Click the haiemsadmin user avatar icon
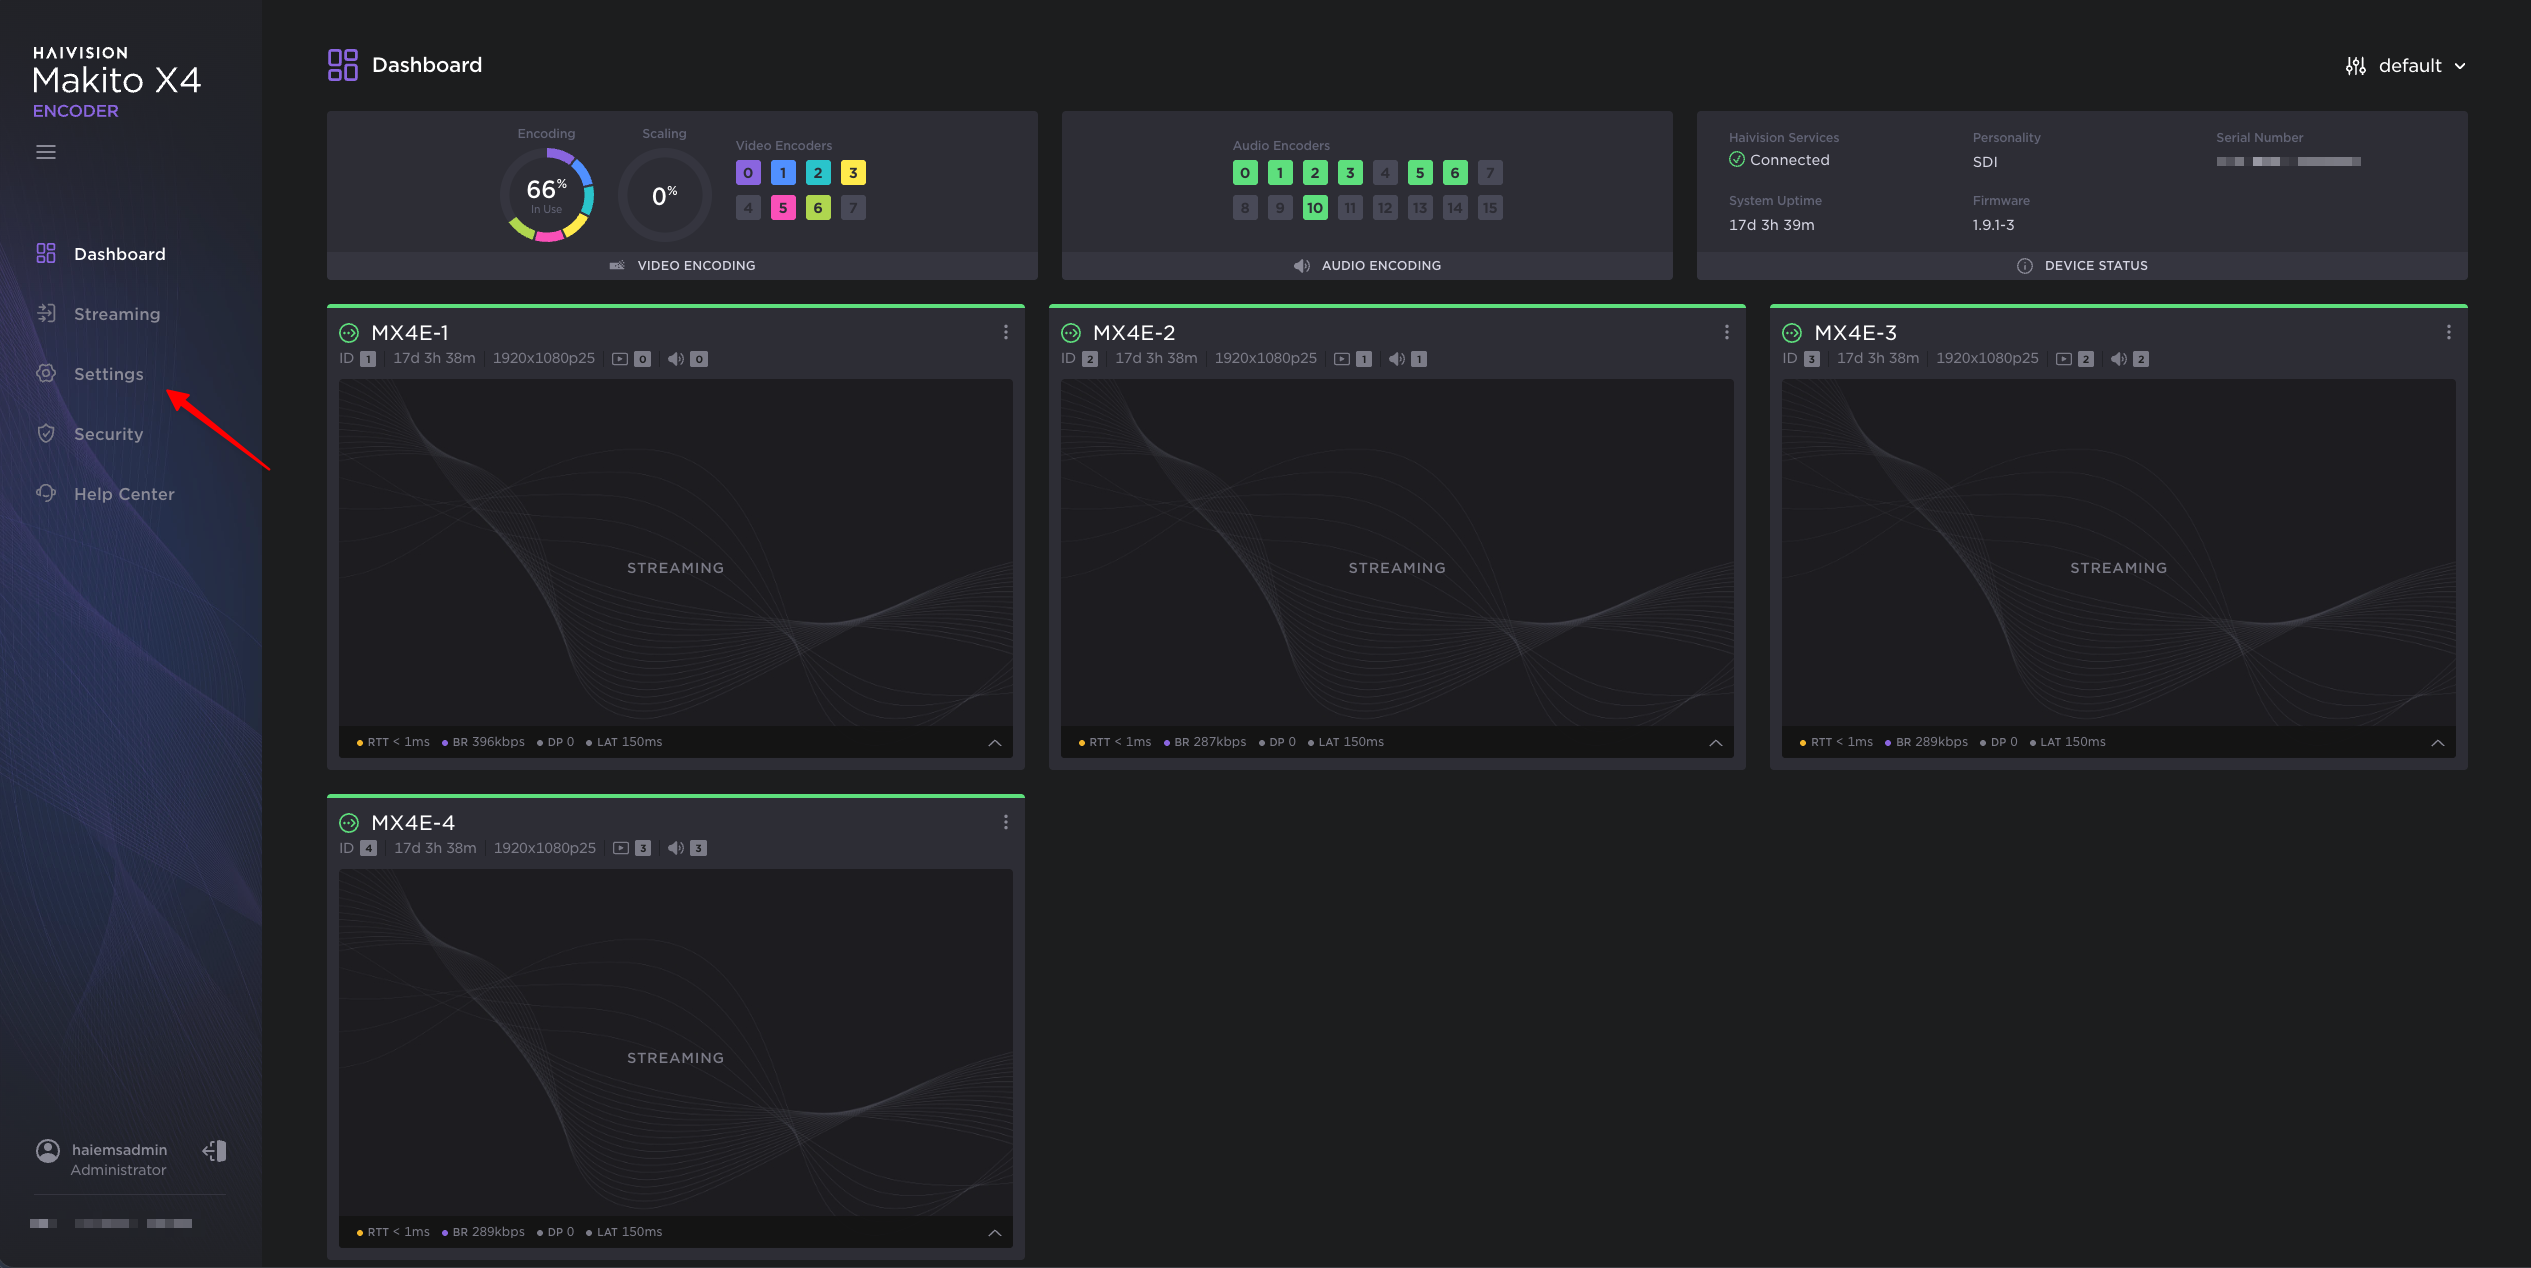The width and height of the screenshot is (2531, 1268). (48, 1151)
